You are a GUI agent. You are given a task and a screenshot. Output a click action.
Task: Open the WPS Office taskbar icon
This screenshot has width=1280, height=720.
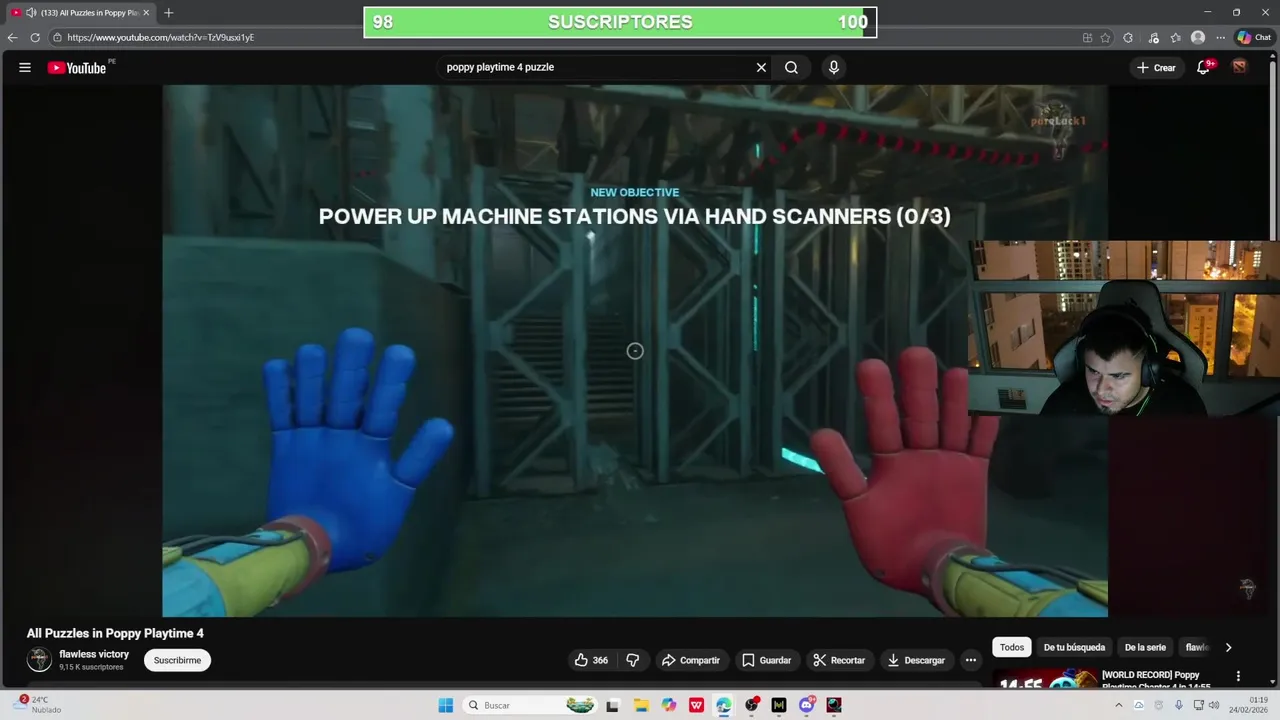pos(696,705)
